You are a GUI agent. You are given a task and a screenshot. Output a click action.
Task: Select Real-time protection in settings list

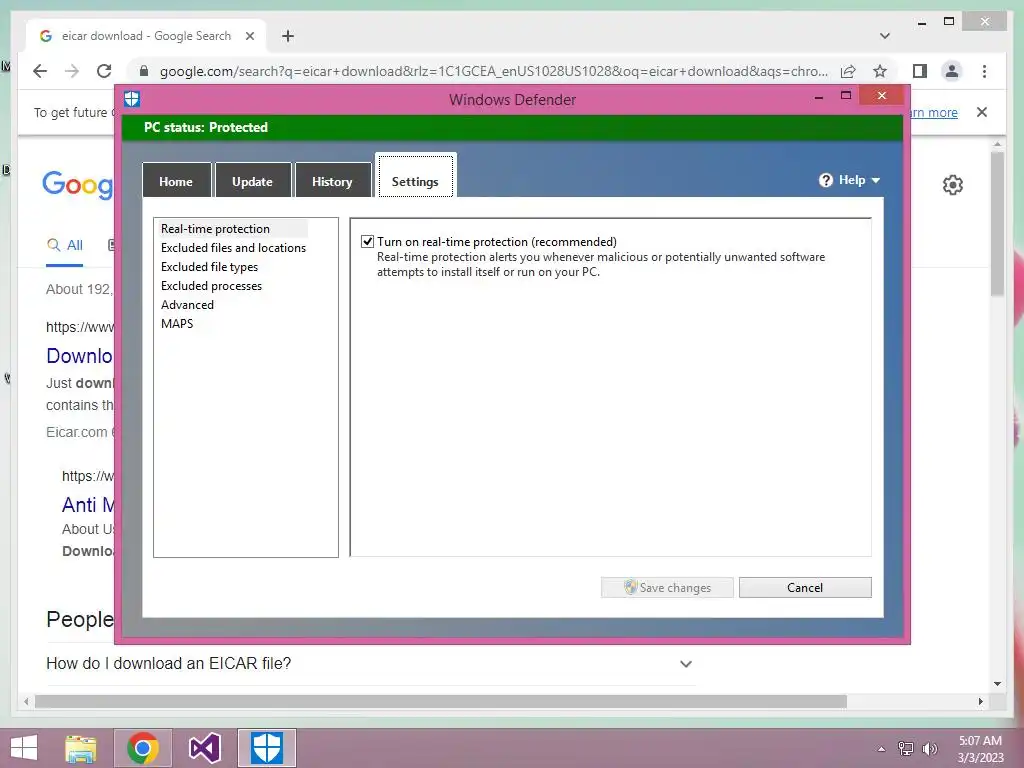pos(216,229)
